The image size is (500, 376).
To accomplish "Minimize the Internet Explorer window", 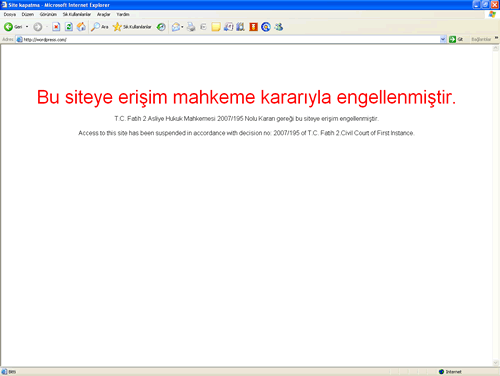I will click(x=476, y=5).
